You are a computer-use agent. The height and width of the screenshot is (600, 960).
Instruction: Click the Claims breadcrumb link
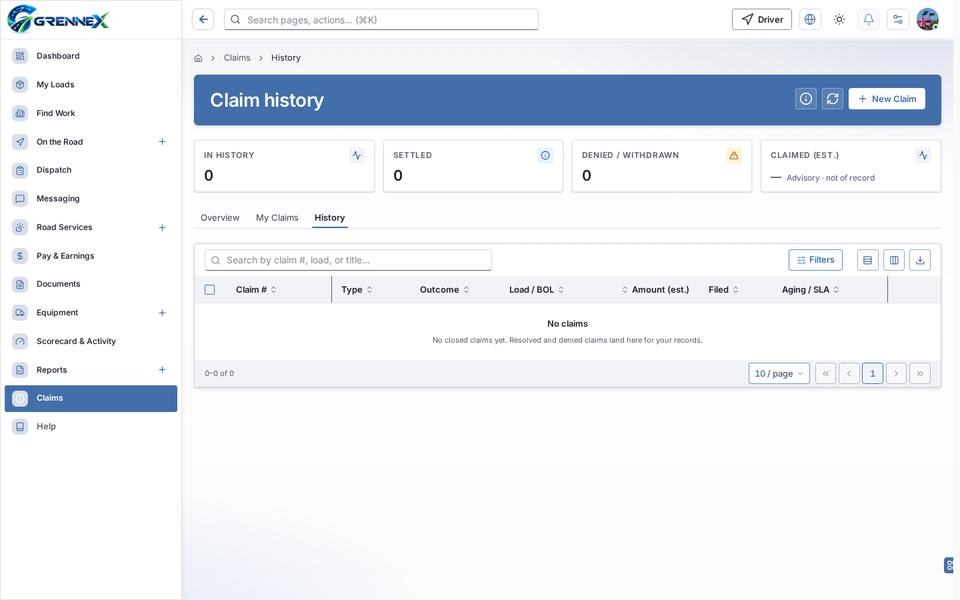point(237,58)
